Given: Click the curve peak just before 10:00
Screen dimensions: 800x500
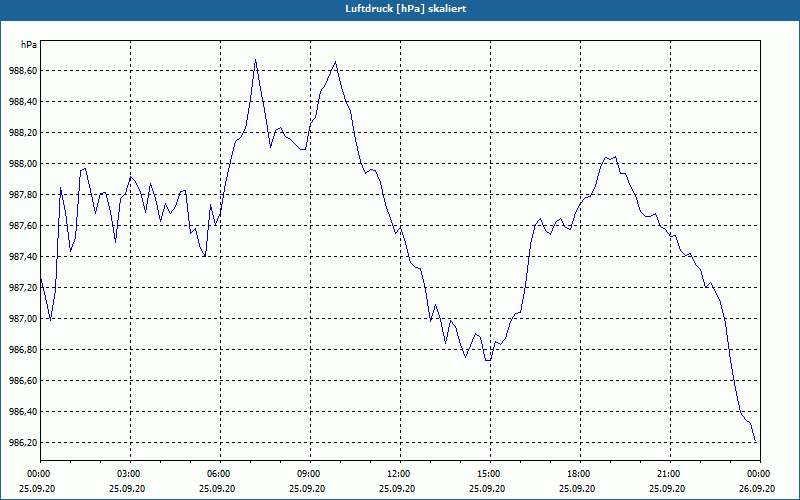Looking at the screenshot, I should point(335,62).
